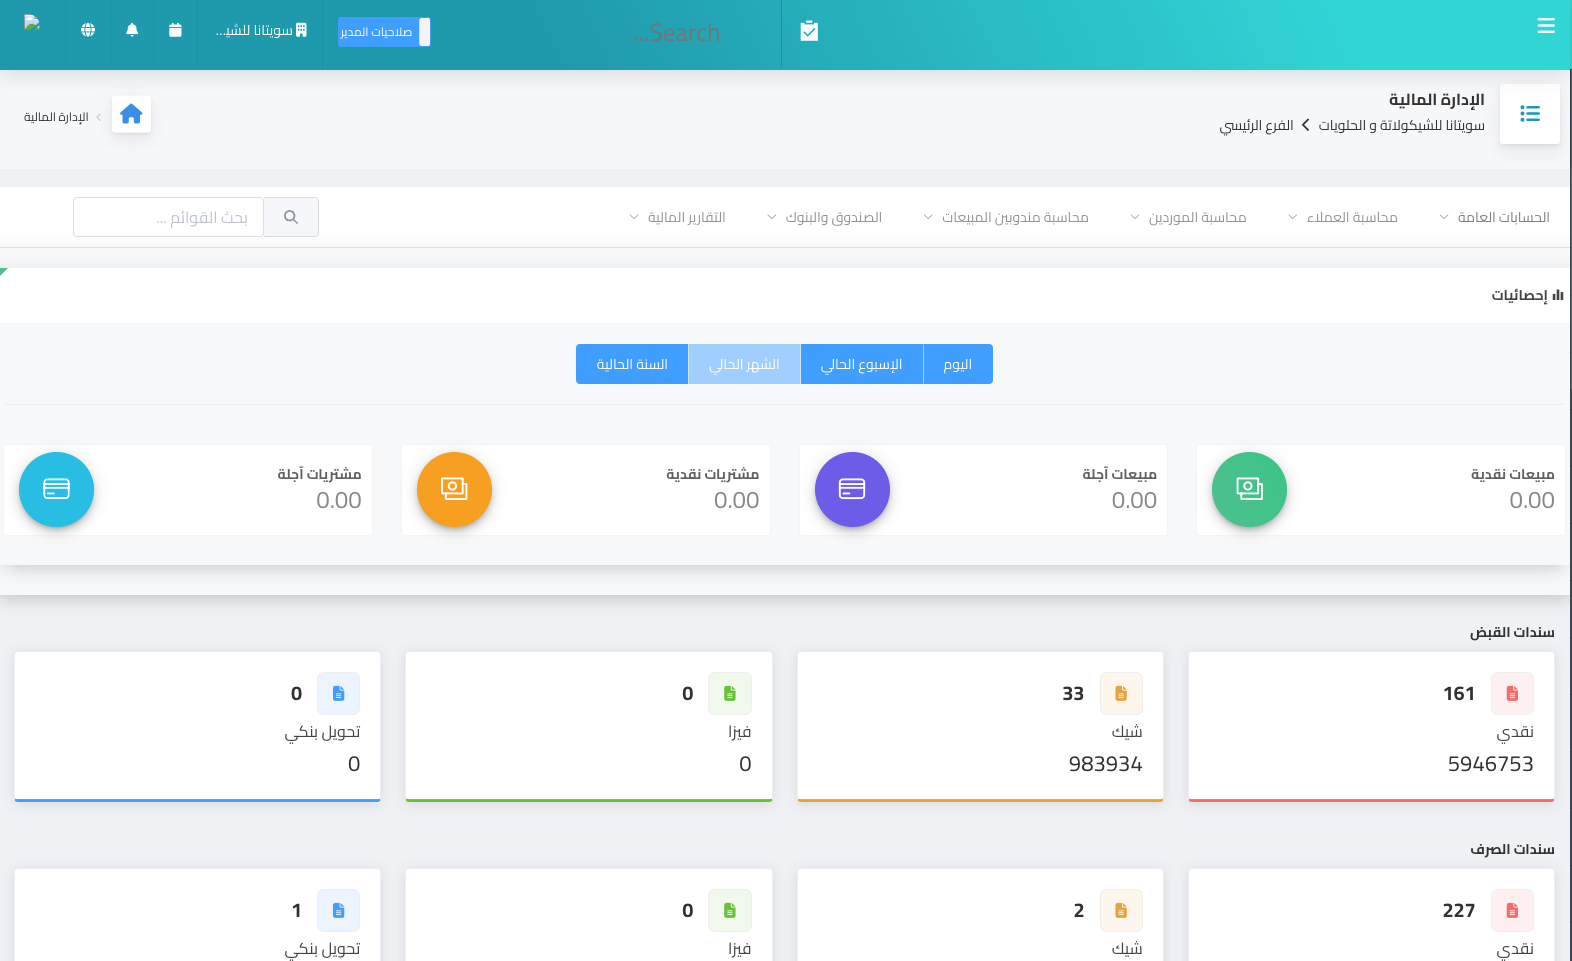Click the صلاحيات المدير button
Screen dimensions: 1572x961
[384, 32]
